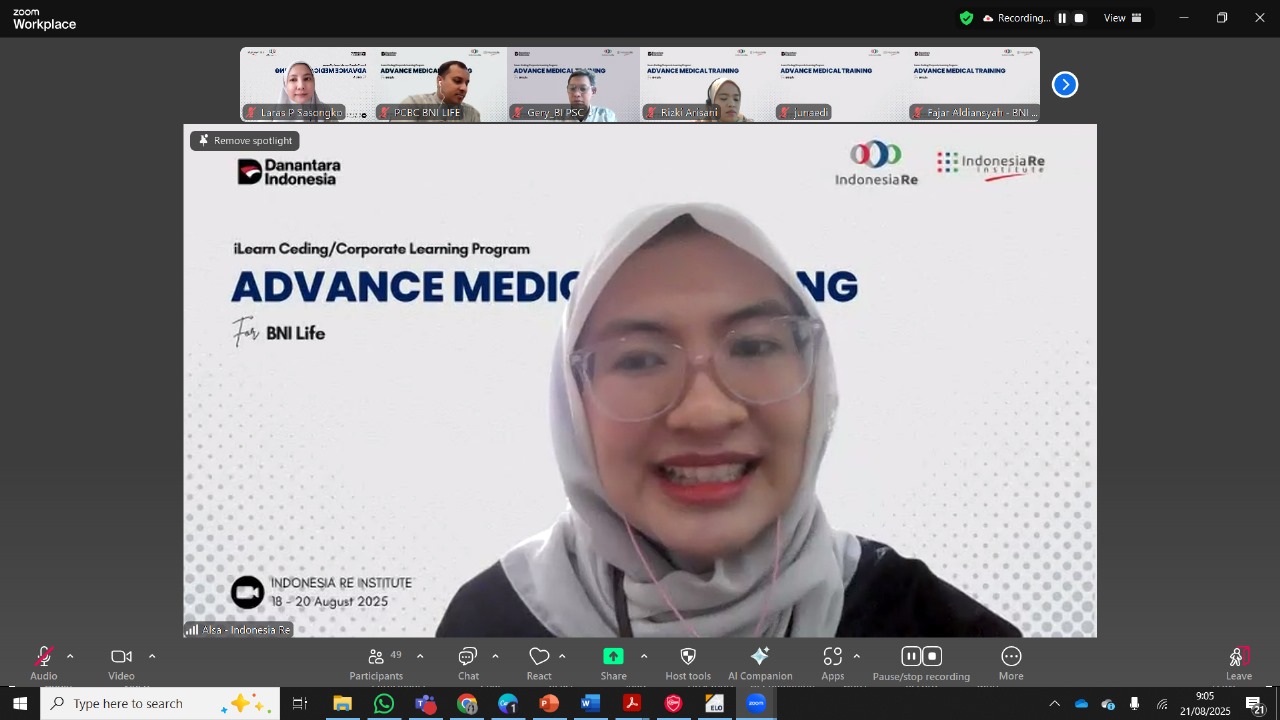Expand the audio settings caret

(70, 657)
